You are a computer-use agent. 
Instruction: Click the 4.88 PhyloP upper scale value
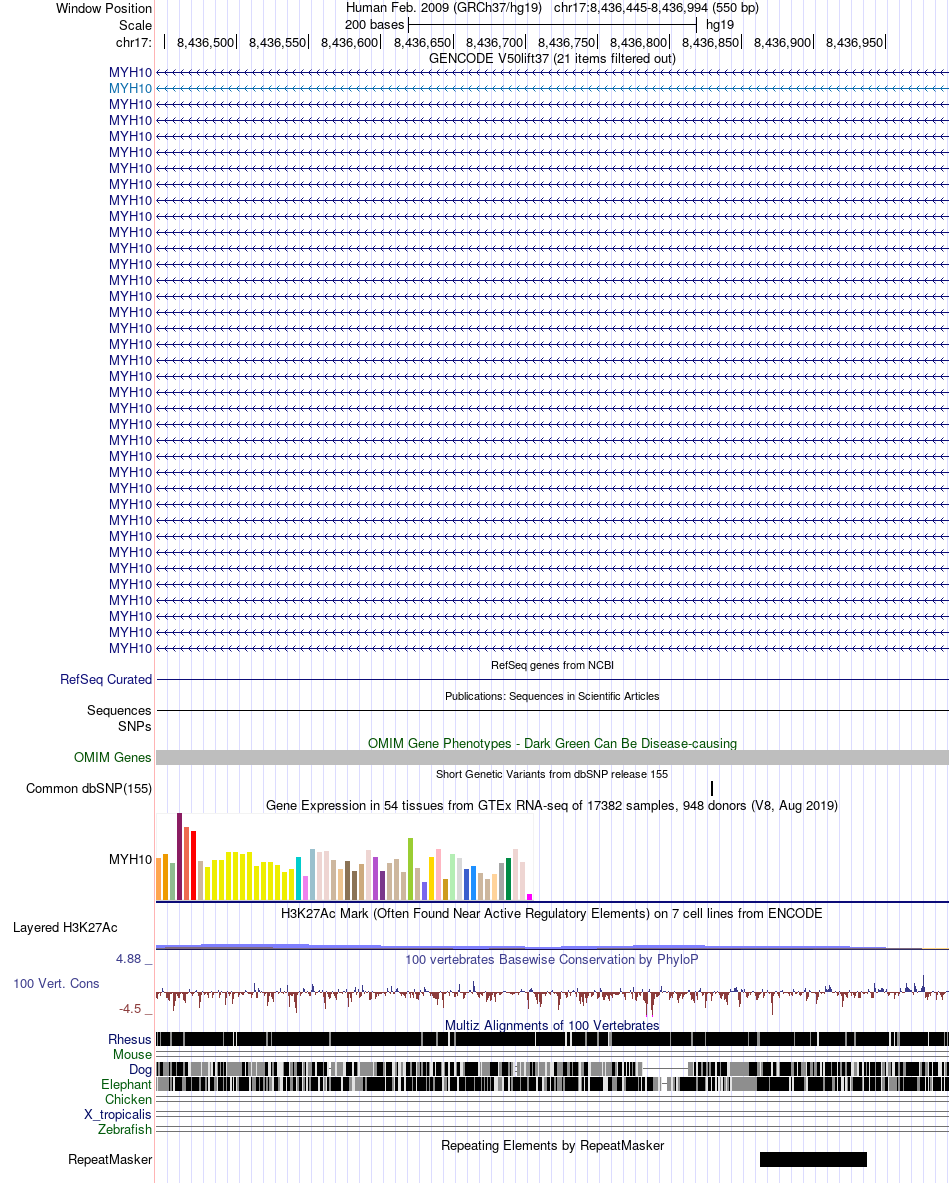128,958
